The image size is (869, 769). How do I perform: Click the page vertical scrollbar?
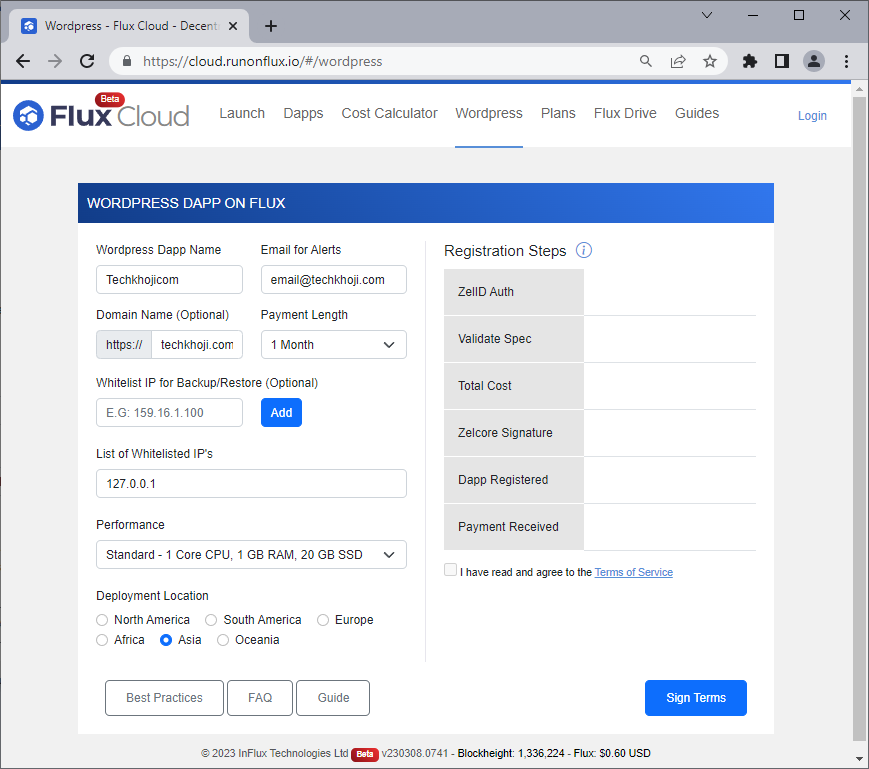click(859, 418)
